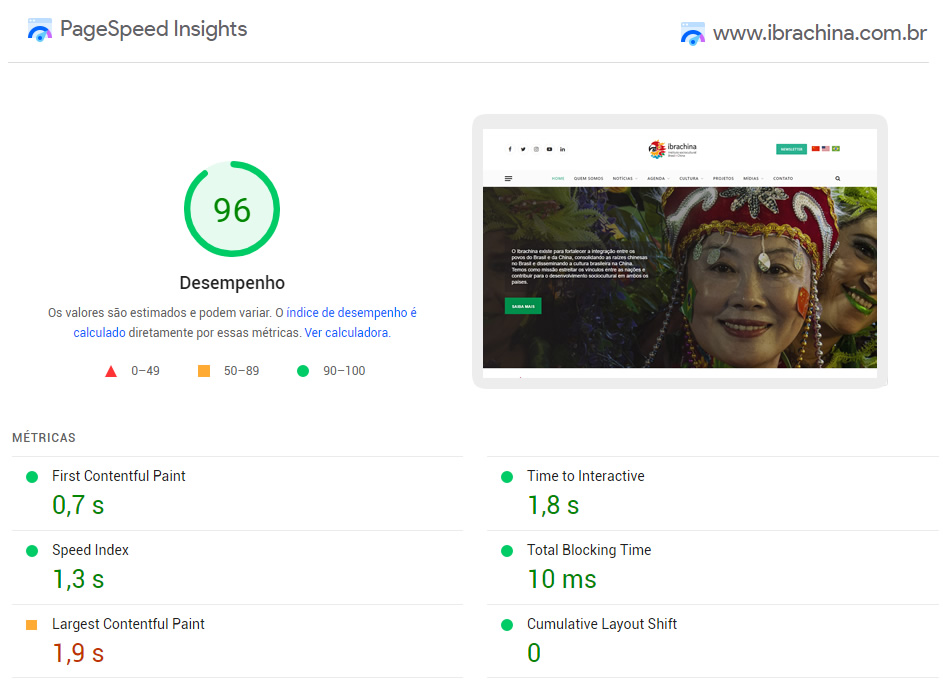Expand the CULTURA dropdown in the preview
This screenshot has width=943, height=686.
click(x=691, y=179)
